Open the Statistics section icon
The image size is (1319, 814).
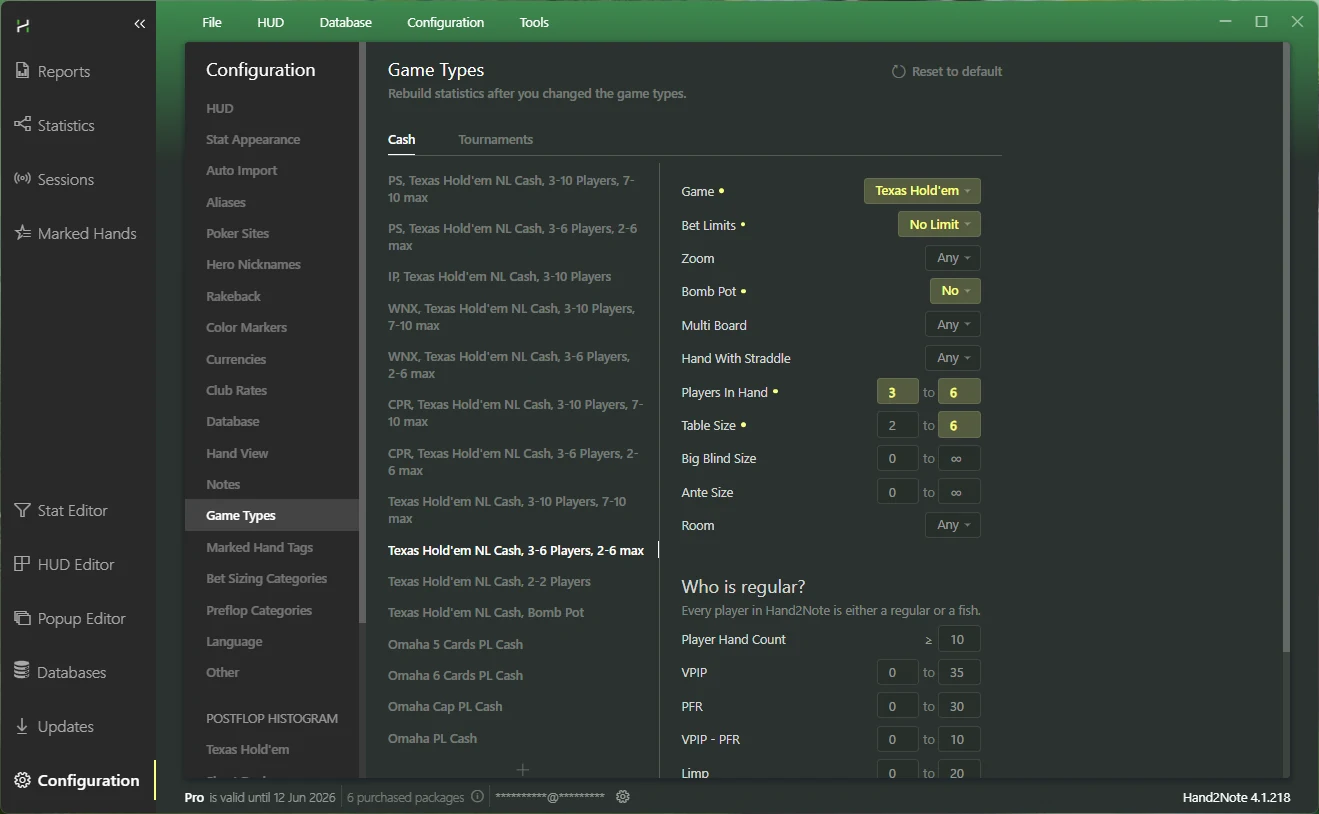pyautogui.click(x=22, y=125)
